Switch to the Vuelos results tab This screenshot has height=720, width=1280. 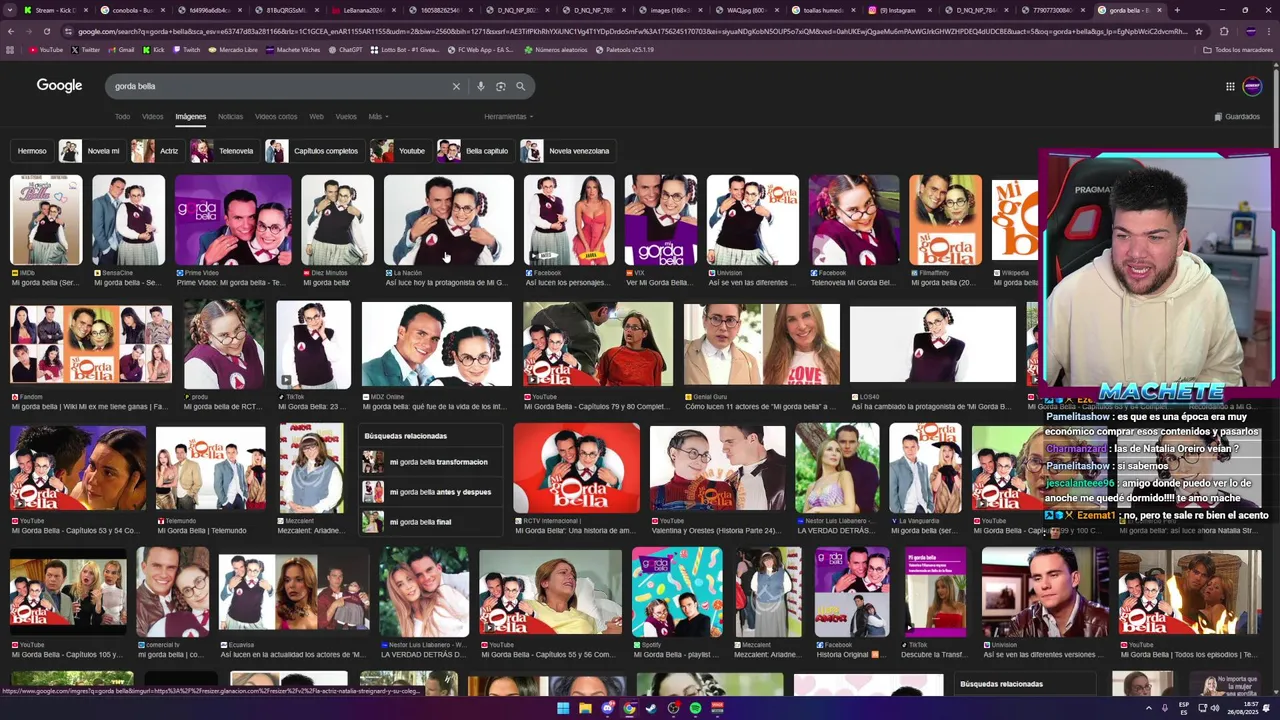pyautogui.click(x=346, y=117)
